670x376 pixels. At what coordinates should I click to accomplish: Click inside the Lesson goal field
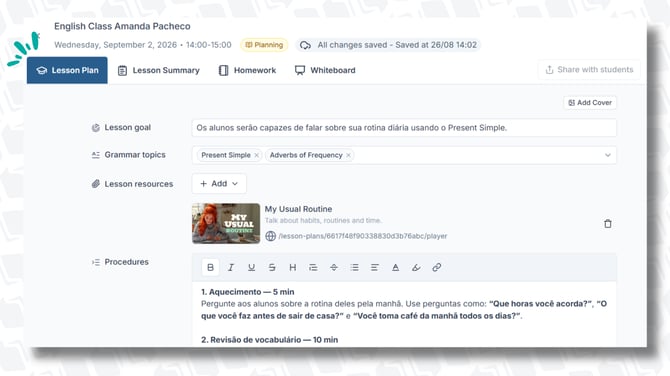click(x=404, y=128)
